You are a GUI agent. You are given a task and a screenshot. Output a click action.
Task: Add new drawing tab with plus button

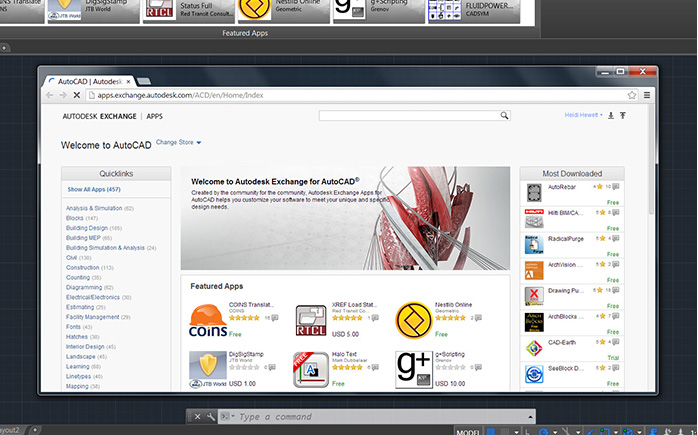pyautogui.click(x=4, y=47)
